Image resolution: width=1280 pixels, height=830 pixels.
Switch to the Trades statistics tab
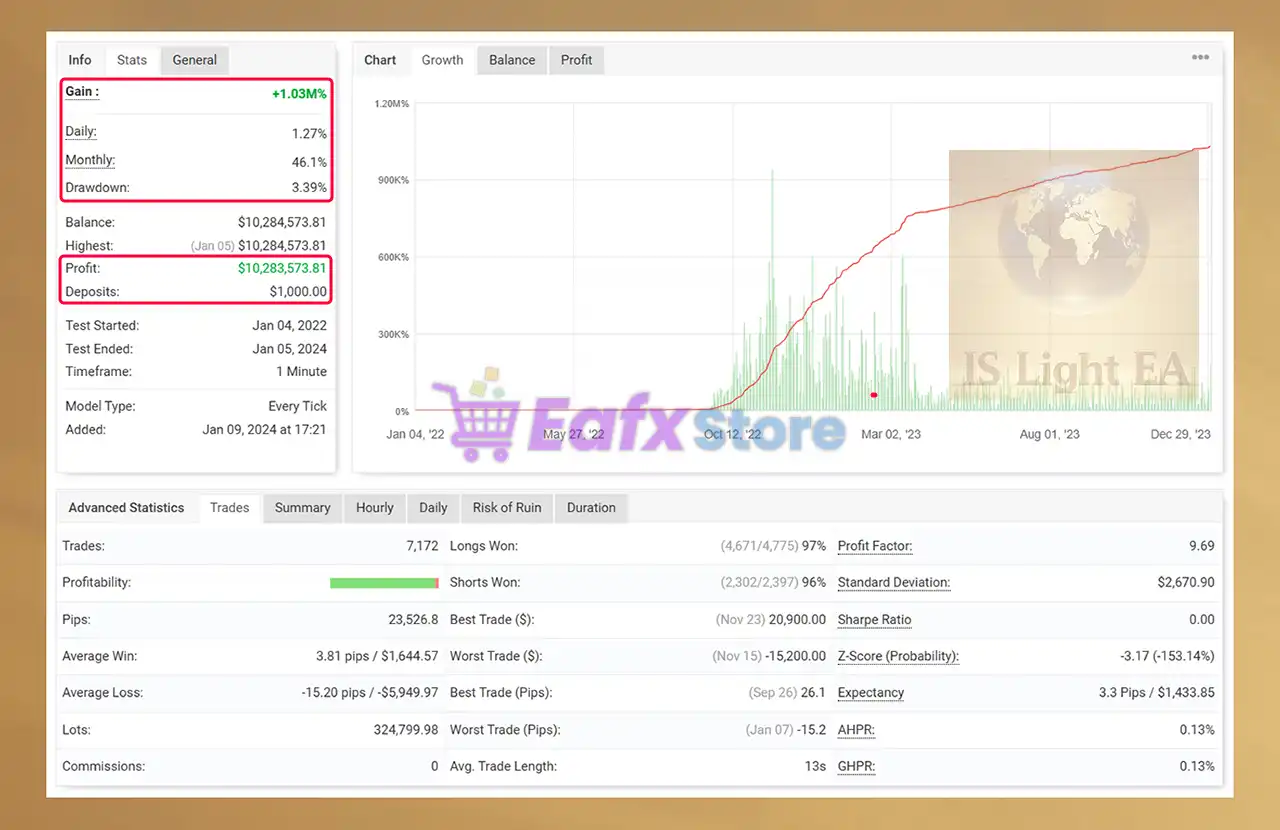[229, 508]
